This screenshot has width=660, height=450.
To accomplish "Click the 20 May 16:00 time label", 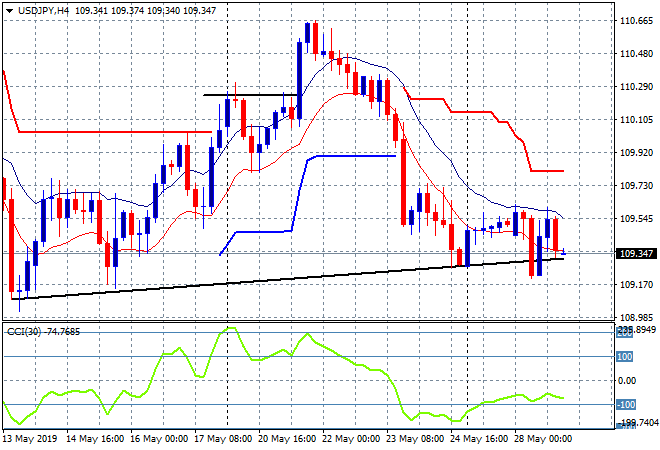I will 287,439.
